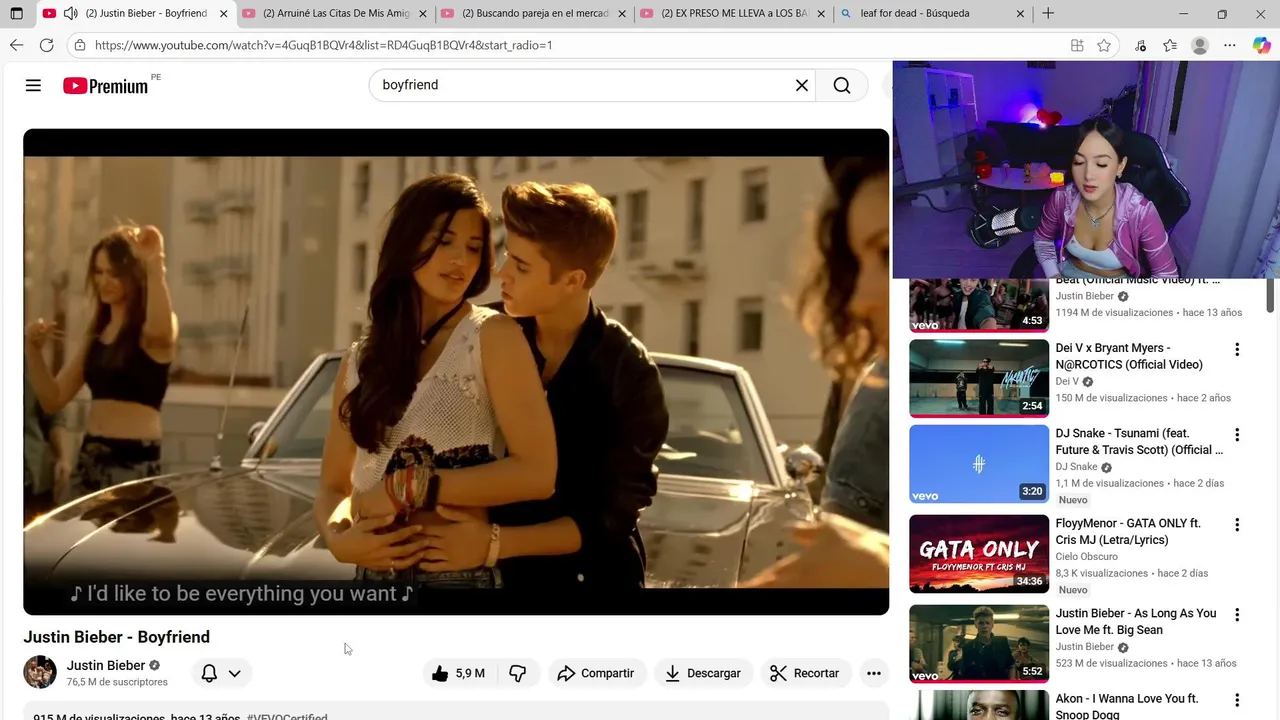View site information lock icon
1280x720 pixels.
pyautogui.click(x=80, y=45)
